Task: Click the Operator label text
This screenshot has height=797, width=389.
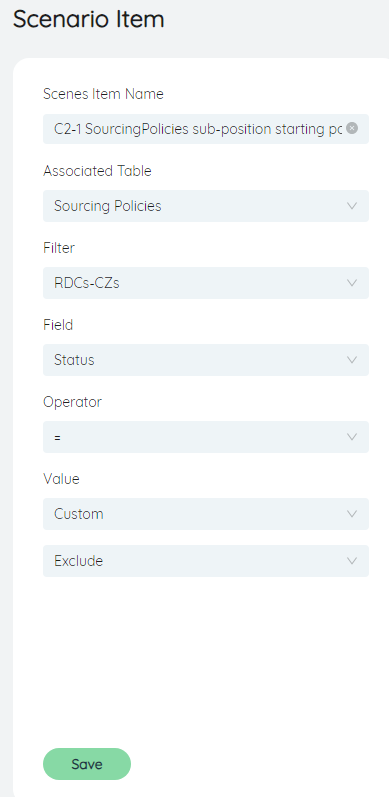Action: coord(72,402)
